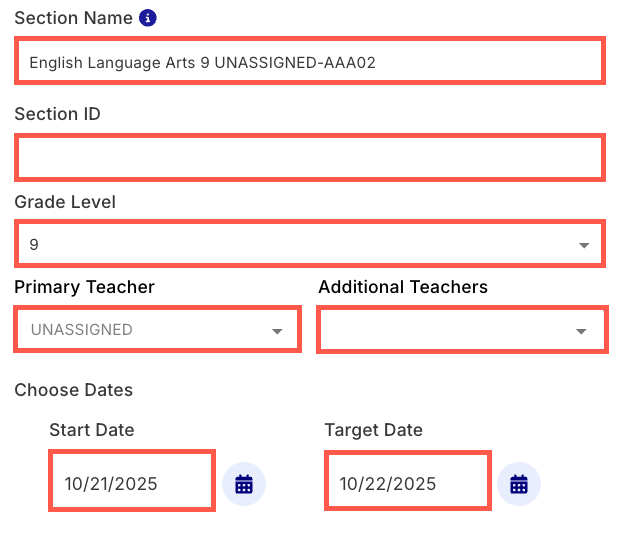The width and height of the screenshot is (633, 550).
Task: Click the Choose Dates heading
Action: tap(73, 390)
